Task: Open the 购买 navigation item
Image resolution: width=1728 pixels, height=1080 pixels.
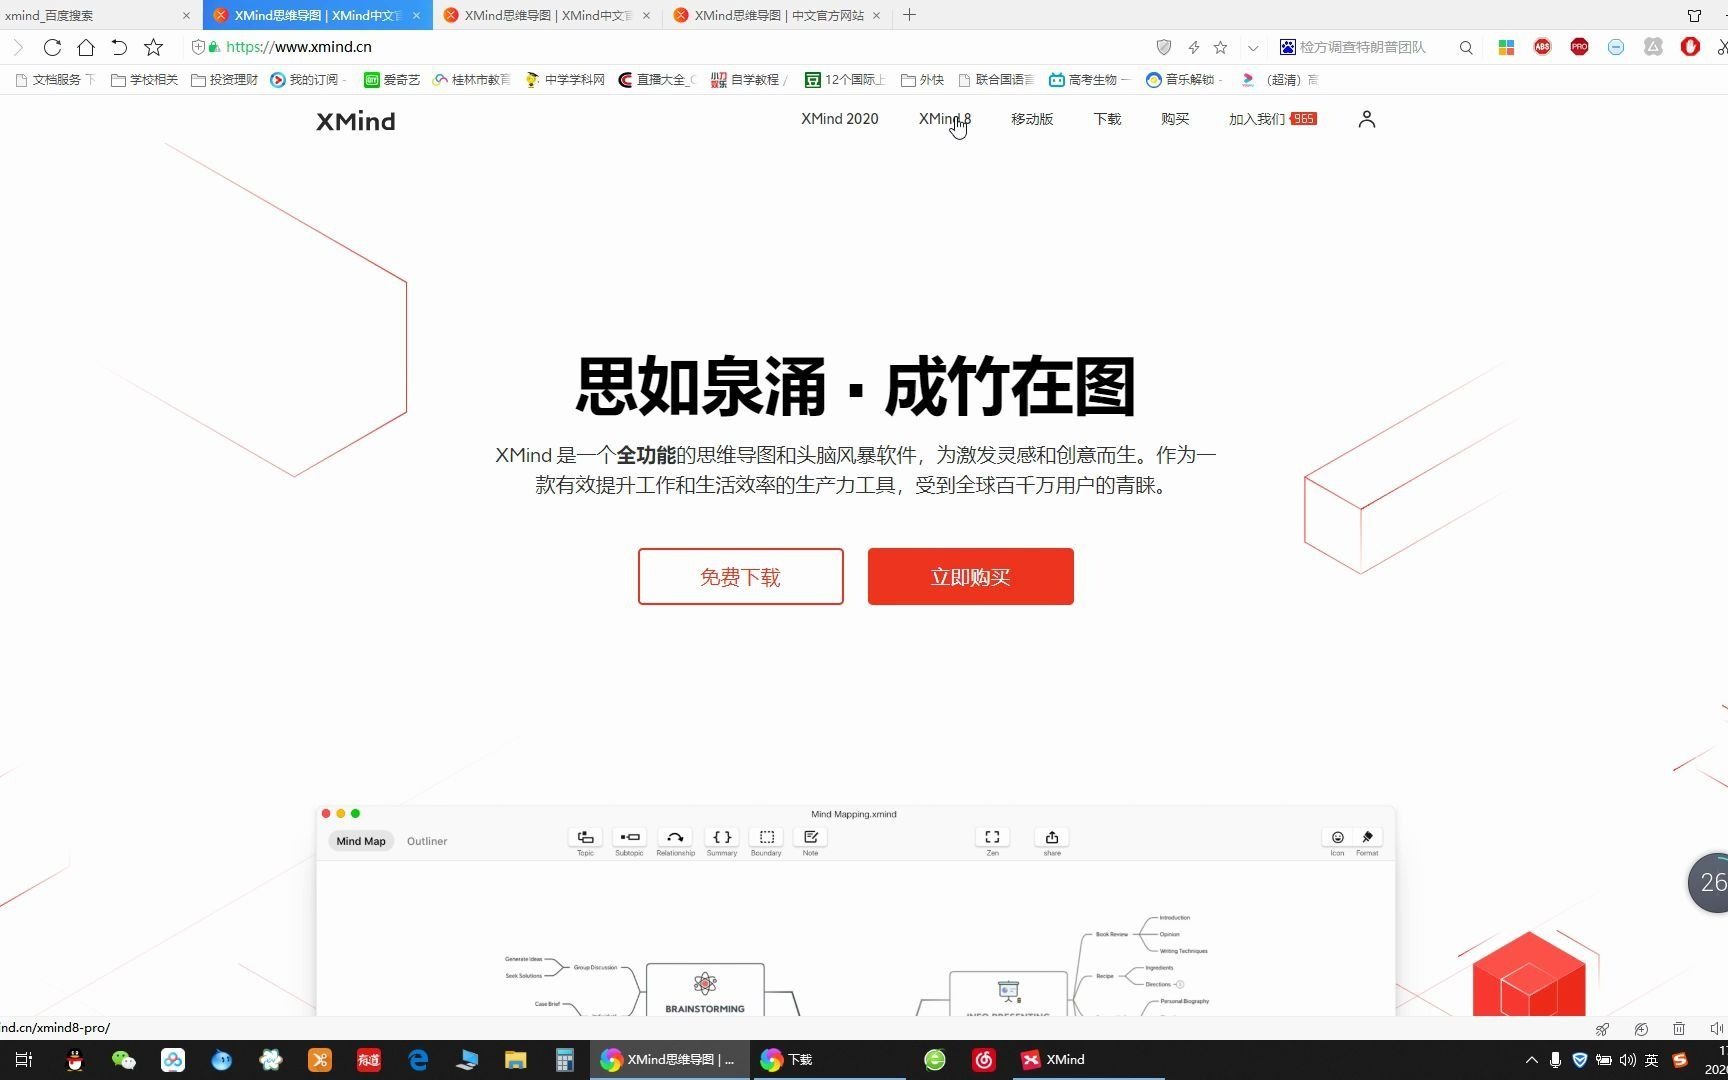Action: pos(1175,119)
